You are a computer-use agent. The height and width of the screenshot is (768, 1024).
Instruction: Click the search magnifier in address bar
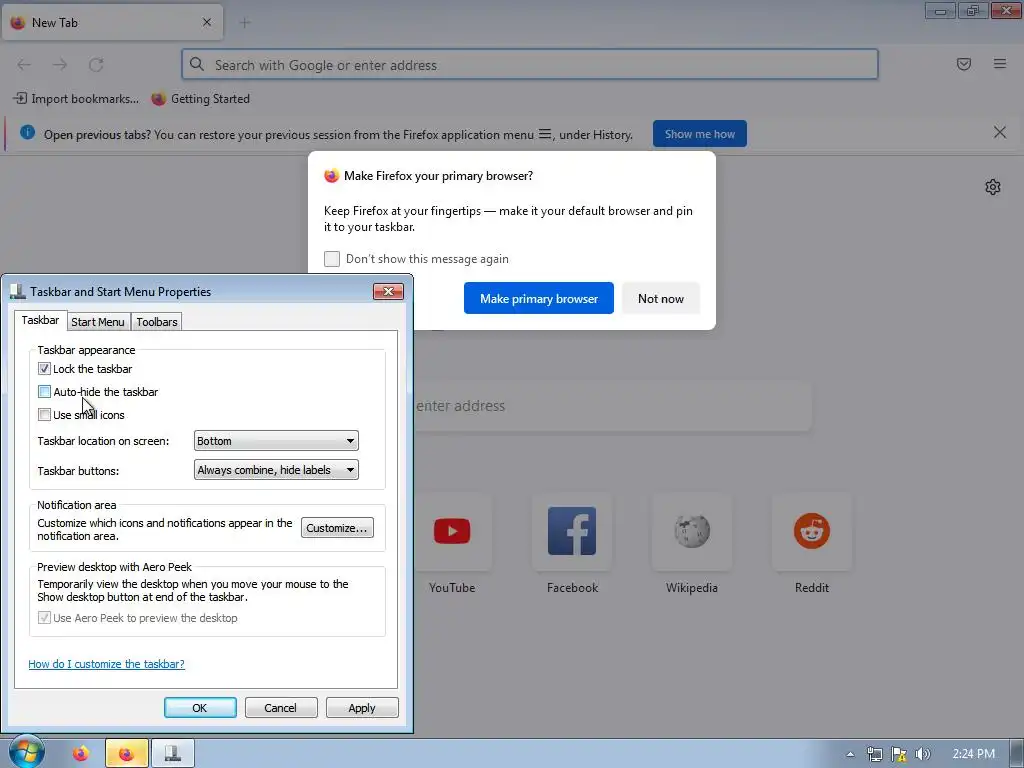197,64
